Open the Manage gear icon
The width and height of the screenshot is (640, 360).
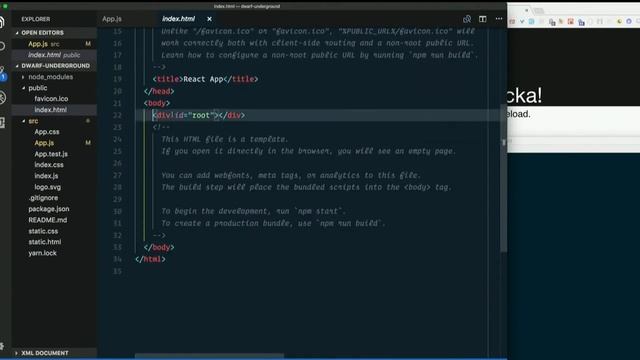[x=2, y=345]
